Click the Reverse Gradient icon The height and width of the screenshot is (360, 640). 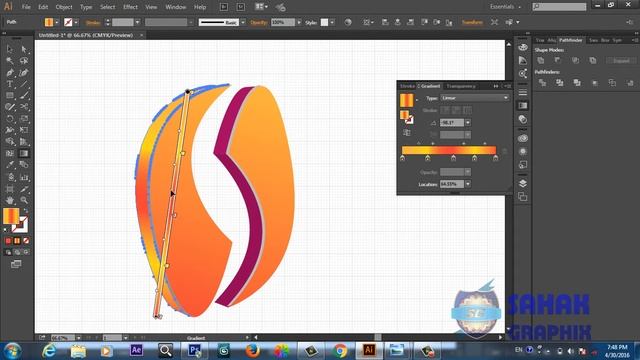pyautogui.click(x=407, y=133)
